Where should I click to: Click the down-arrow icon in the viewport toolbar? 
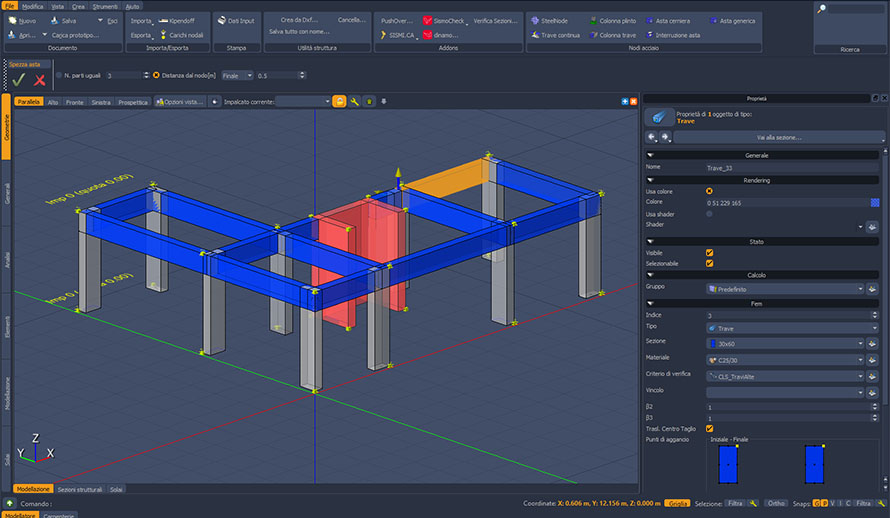click(x=384, y=102)
